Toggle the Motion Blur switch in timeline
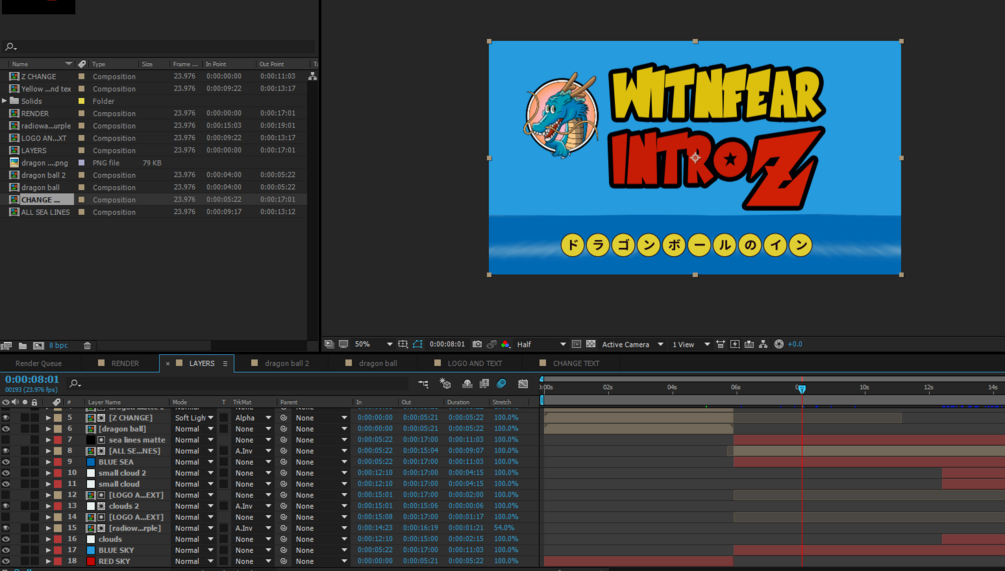The width and height of the screenshot is (1005, 571). (501, 384)
